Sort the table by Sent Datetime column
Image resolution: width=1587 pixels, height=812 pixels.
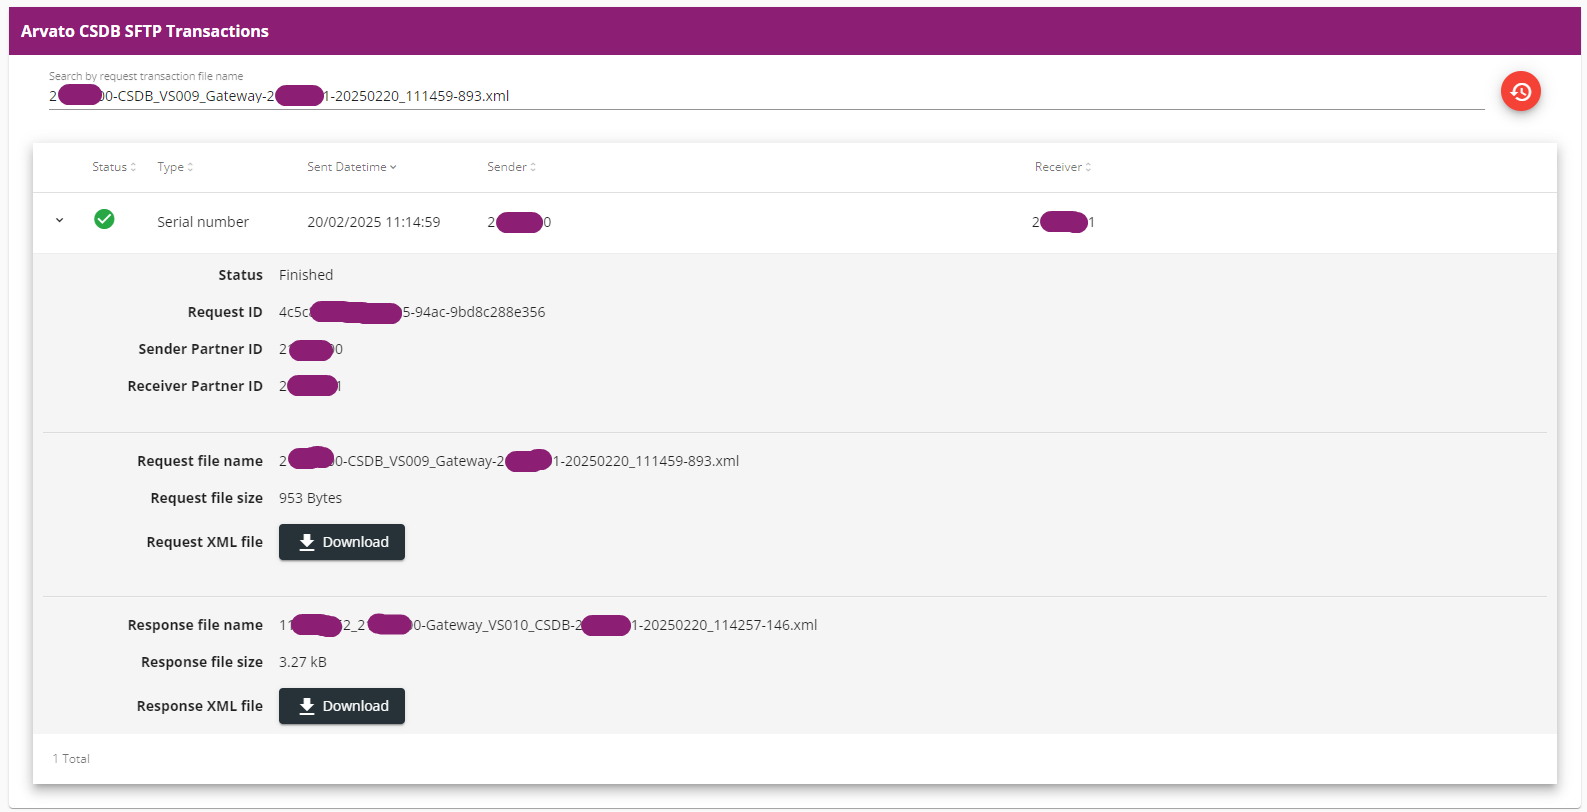tap(351, 167)
